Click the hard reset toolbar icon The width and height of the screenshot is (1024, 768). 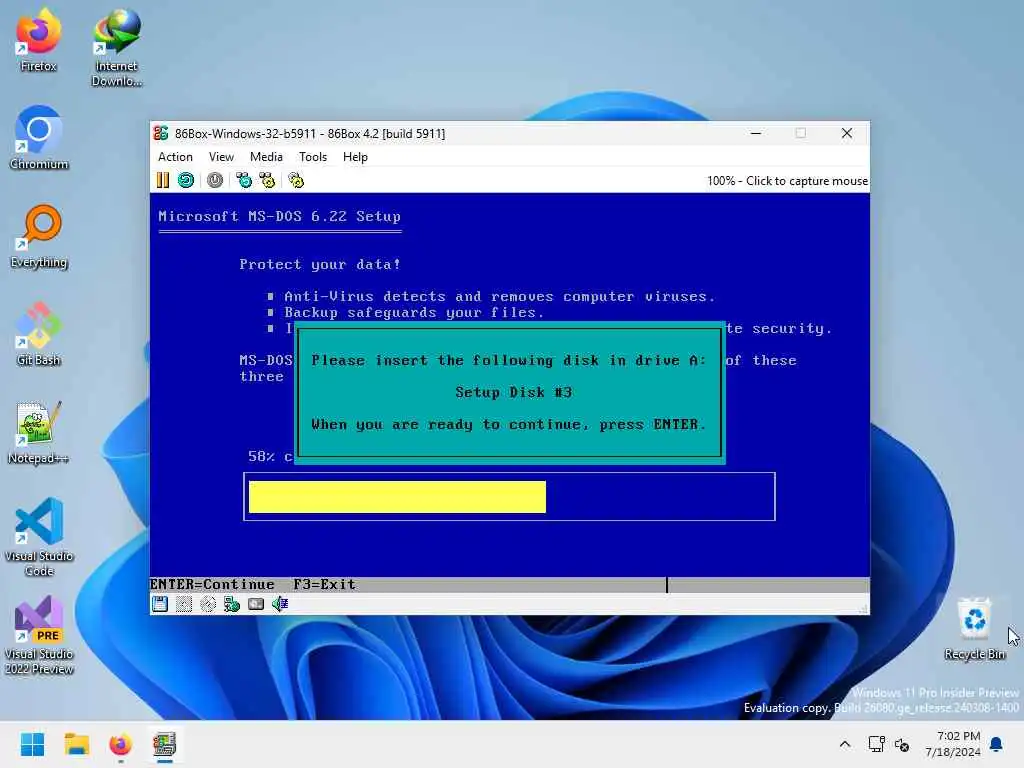point(186,180)
